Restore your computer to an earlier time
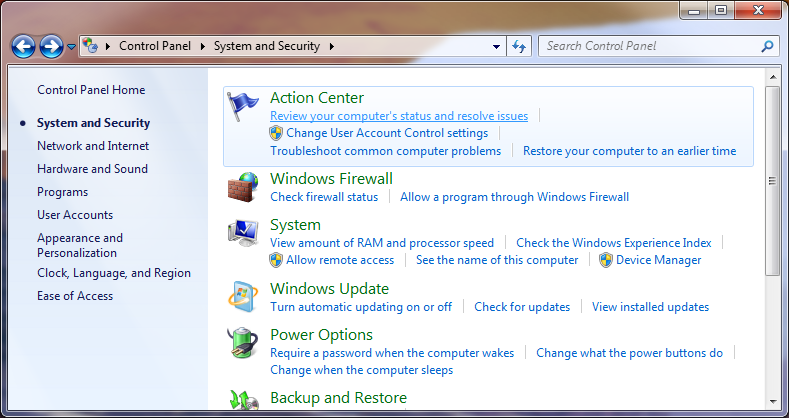 629,151
